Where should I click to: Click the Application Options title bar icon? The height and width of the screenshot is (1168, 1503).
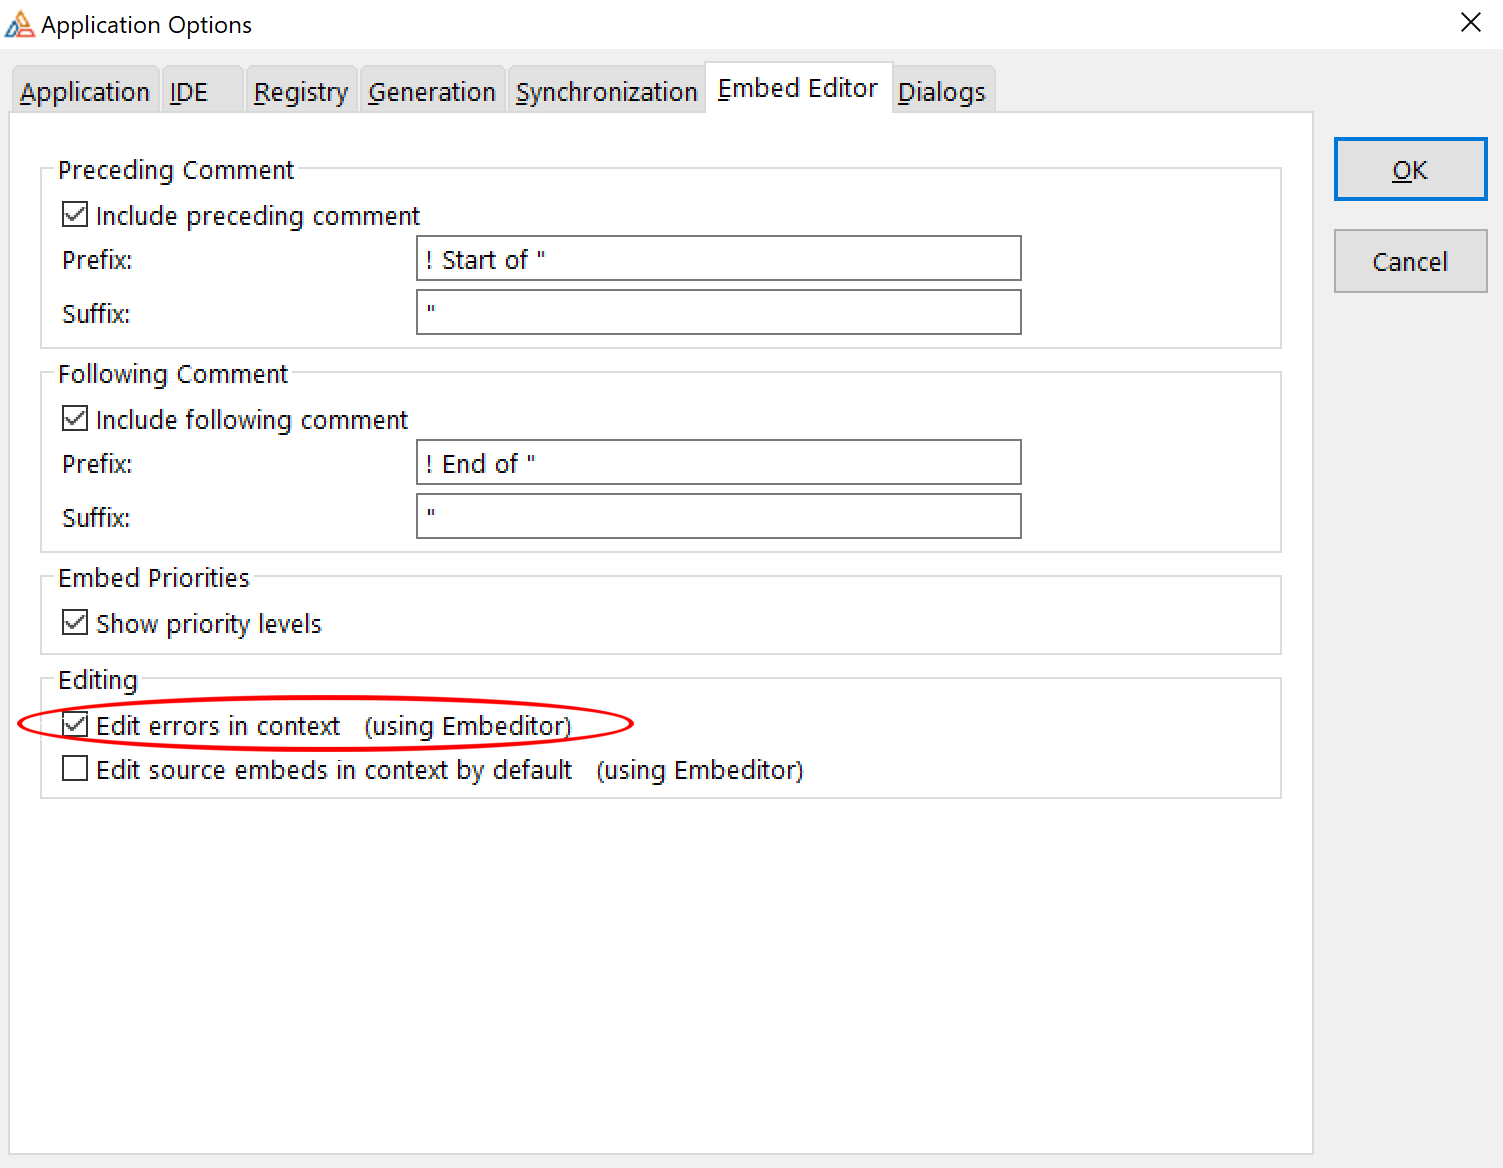click(x=19, y=24)
